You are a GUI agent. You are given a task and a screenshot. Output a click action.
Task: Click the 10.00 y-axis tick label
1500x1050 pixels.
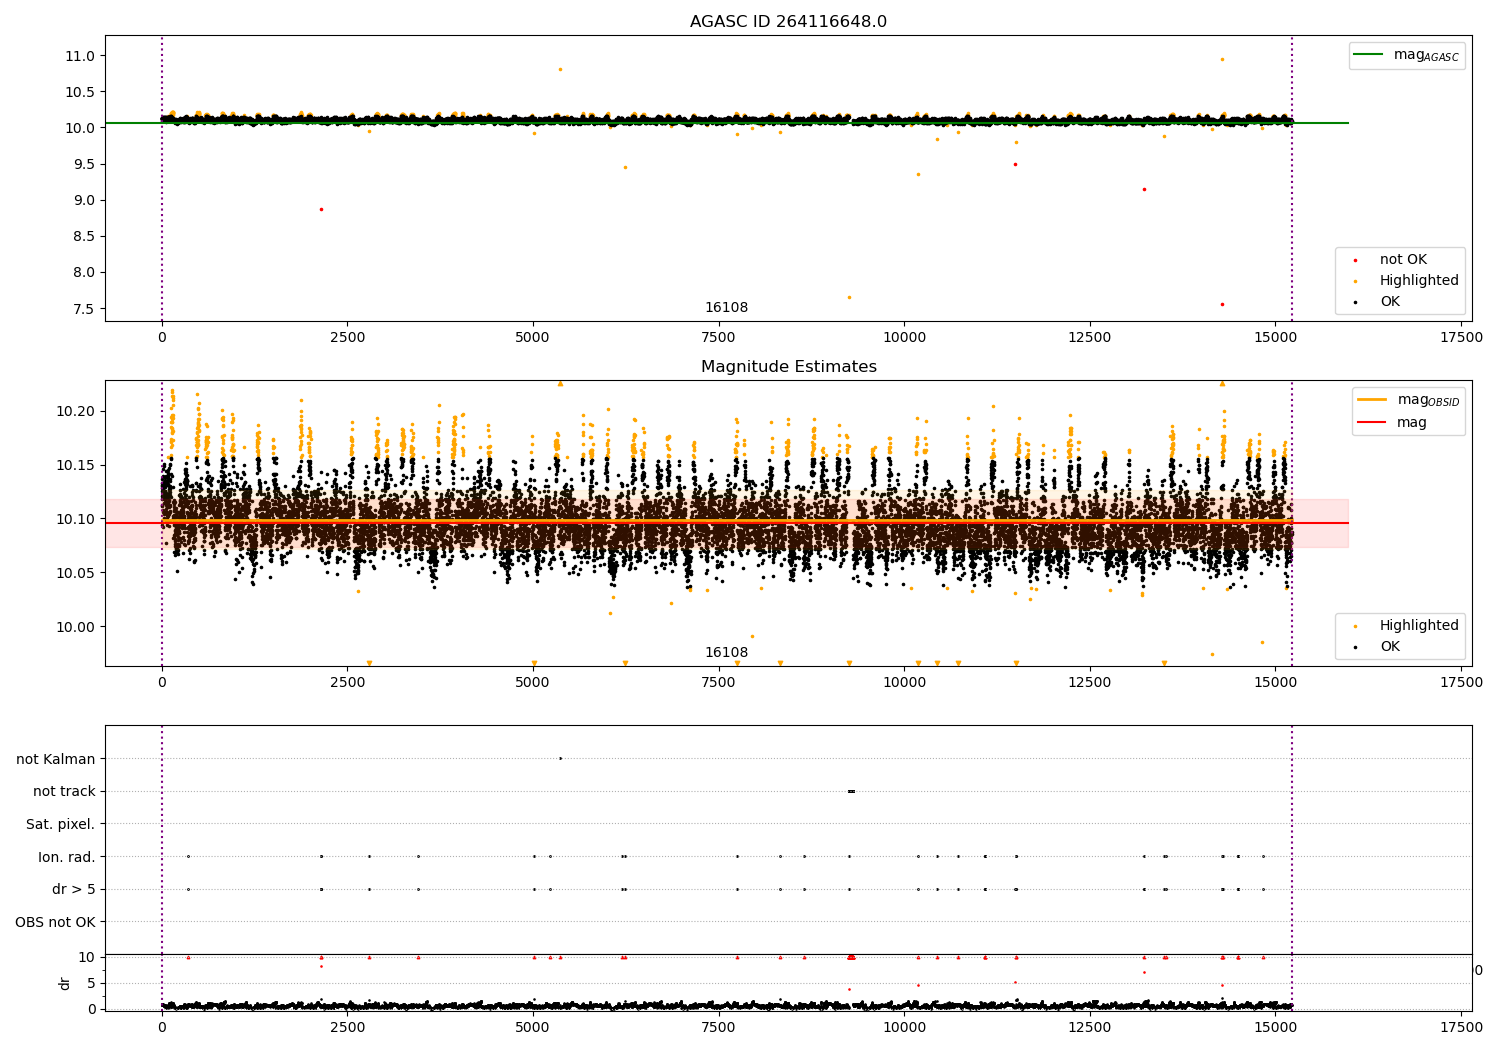76,627
